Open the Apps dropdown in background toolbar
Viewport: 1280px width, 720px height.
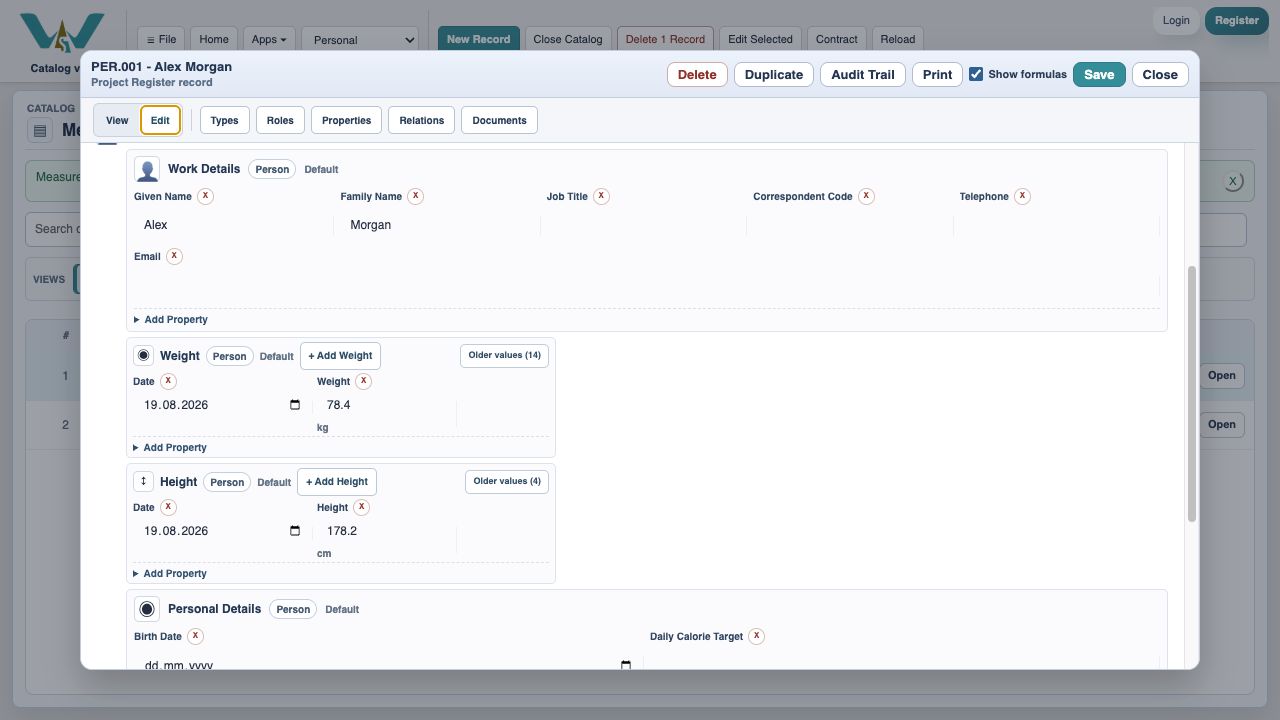coord(269,39)
